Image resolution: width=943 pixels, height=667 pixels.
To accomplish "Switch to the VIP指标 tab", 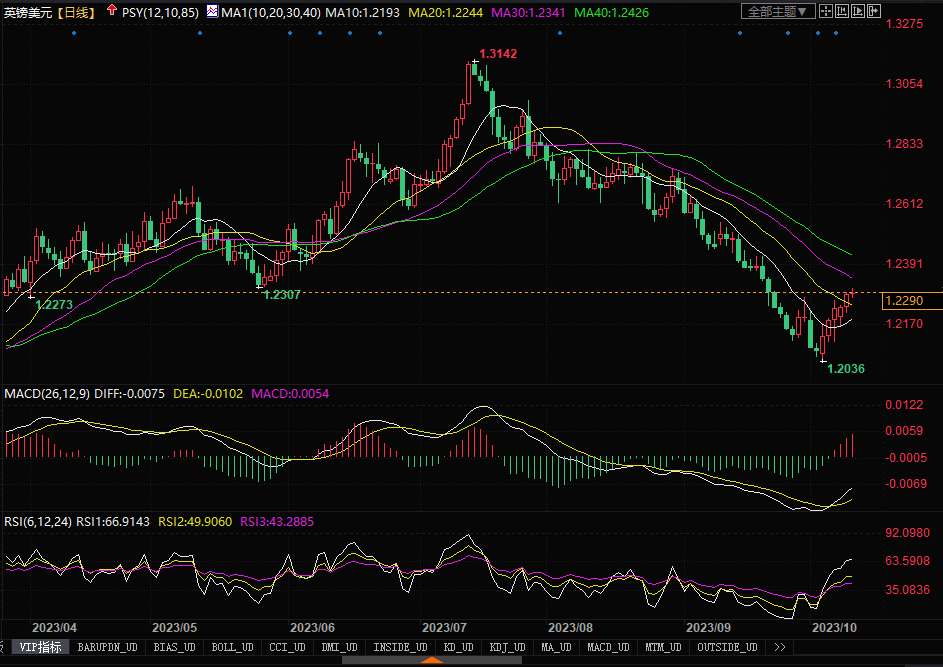I will (x=40, y=647).
